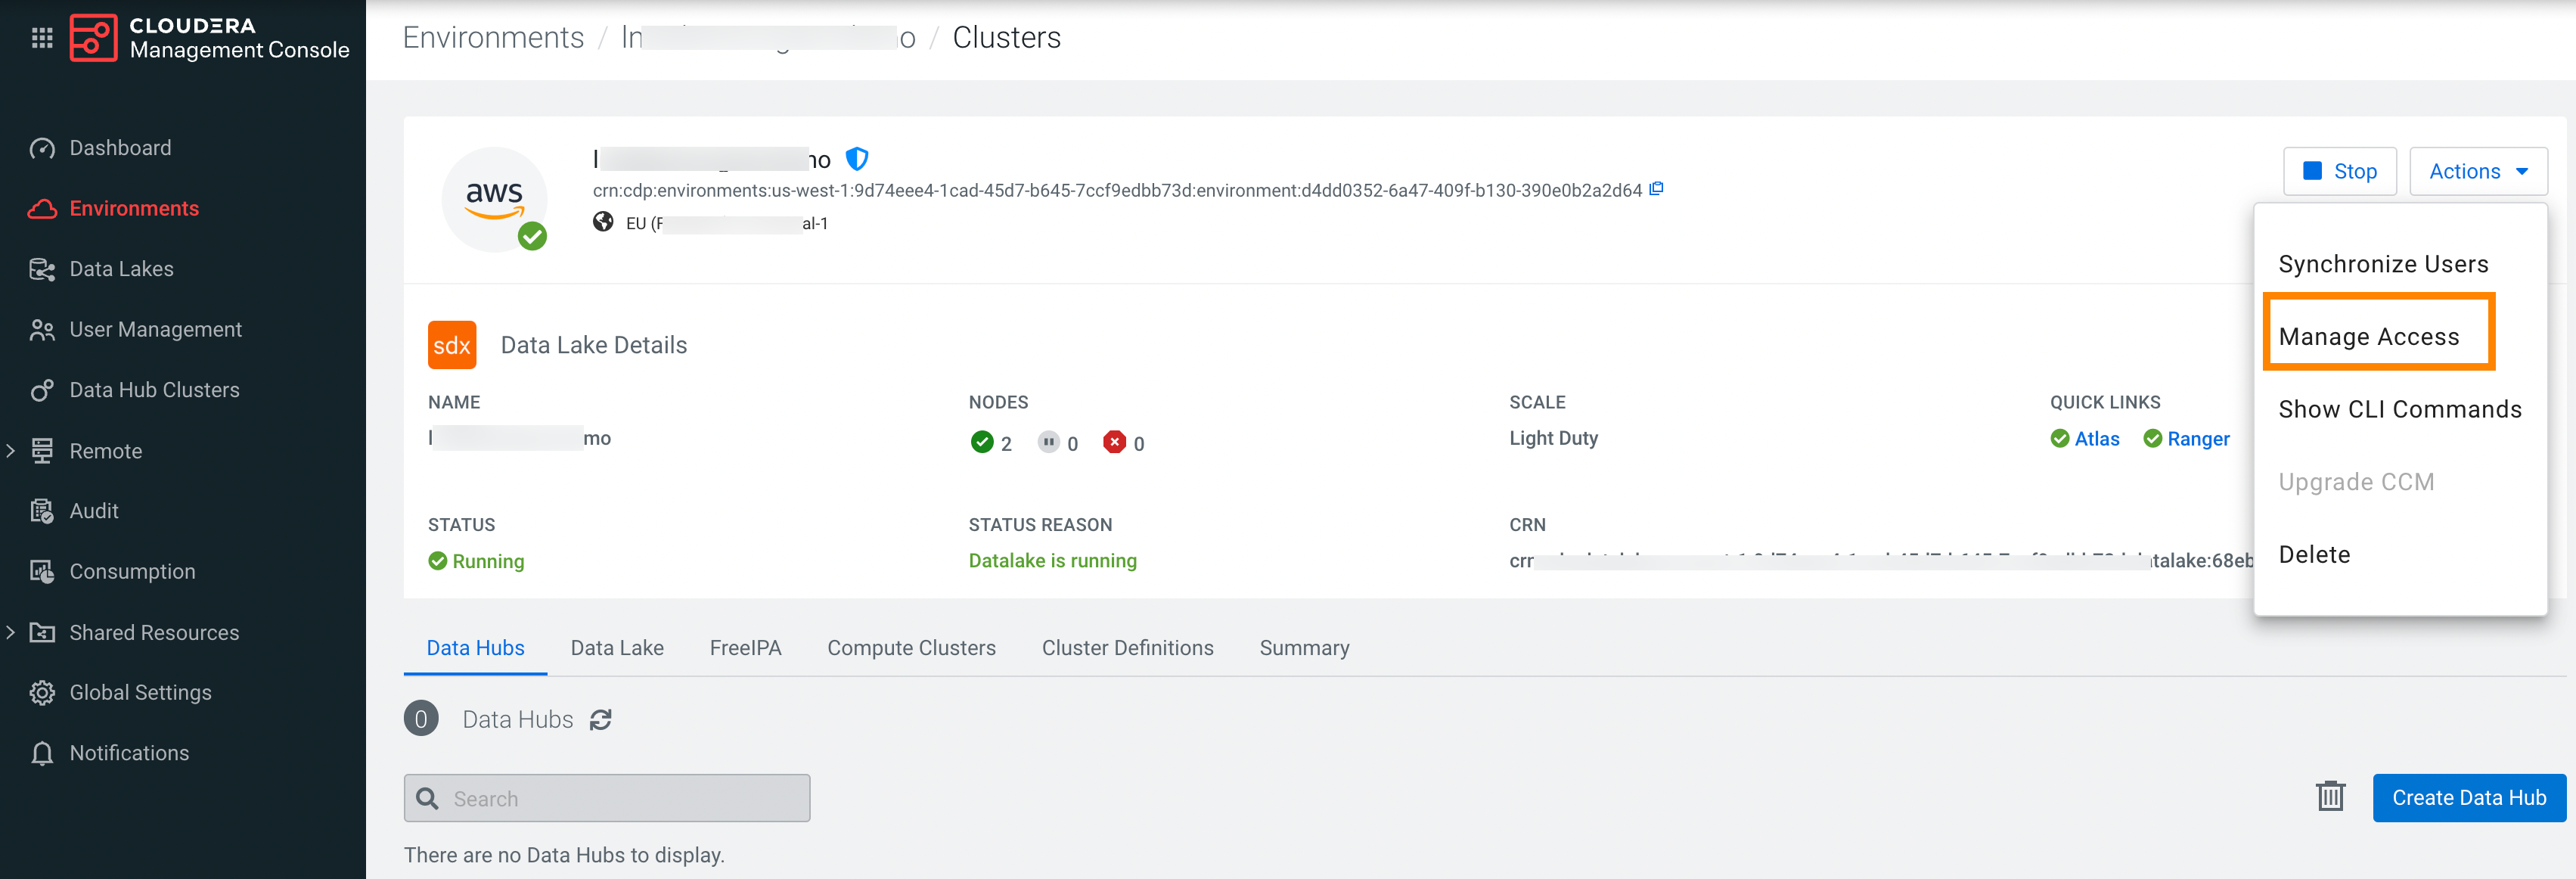This screenshot has width=2576, height=879.
Task: Select Show CLI Commands option
Action: pyautogui.click(x=2399, y=409)
